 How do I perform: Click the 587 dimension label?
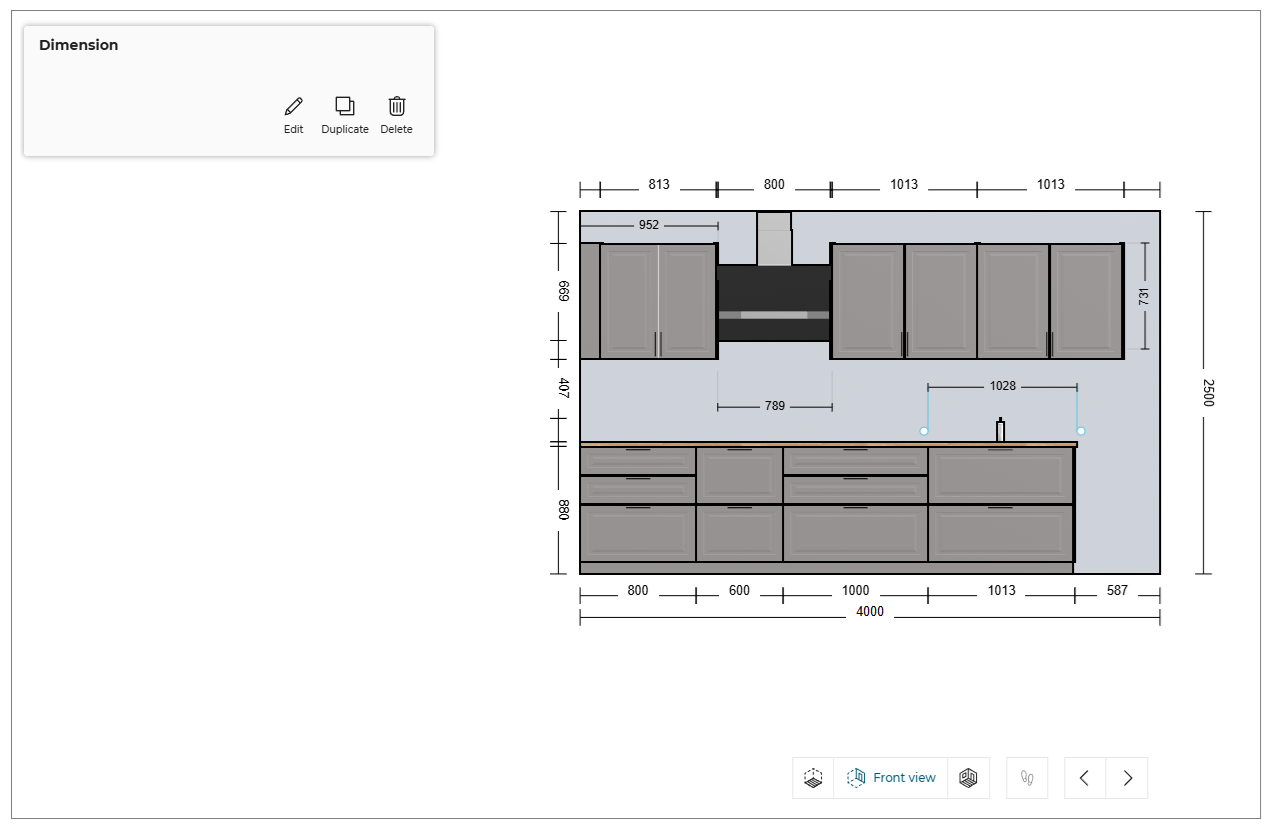(x=1117, y=591)
